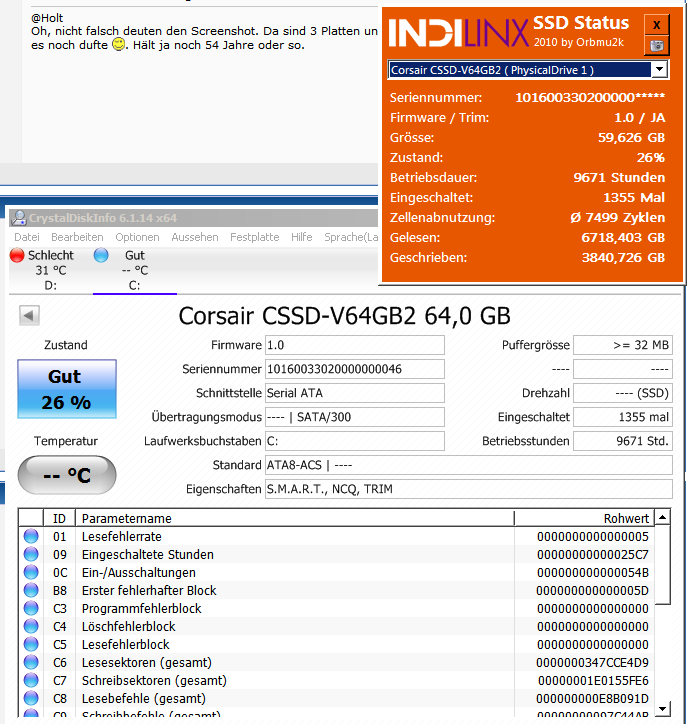Click the Parametername column header
Image resolution: width=690 pixels, height=724 pixels.
pyautogui.click(x=295, y=519)
